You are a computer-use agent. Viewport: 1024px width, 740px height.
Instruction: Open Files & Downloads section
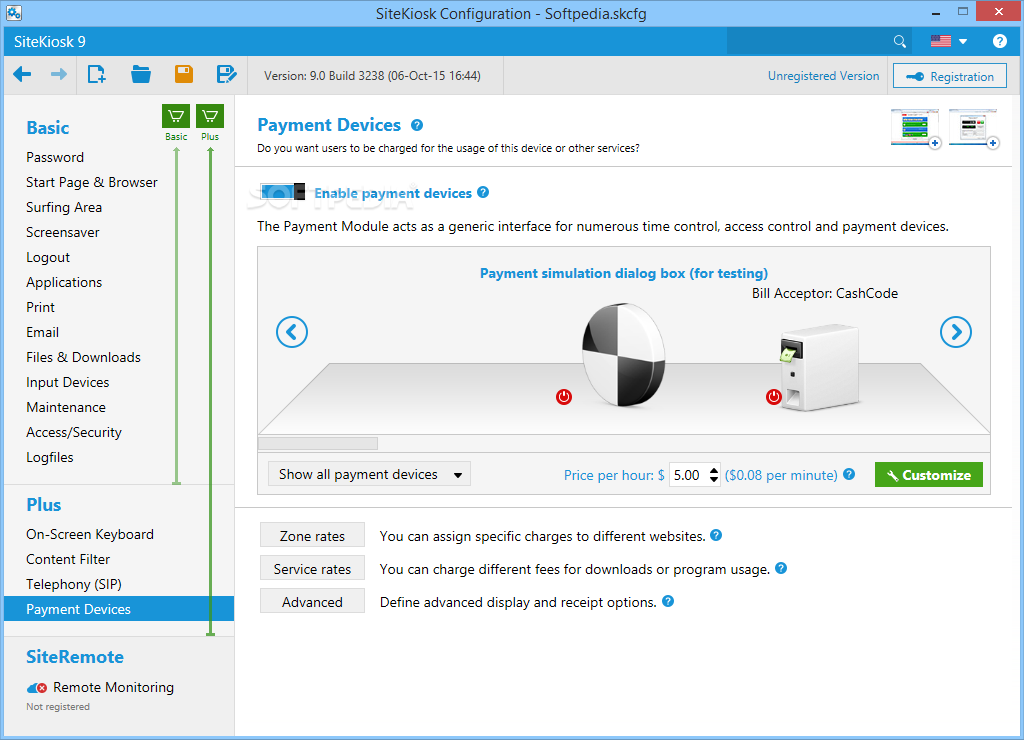point(84,357)
